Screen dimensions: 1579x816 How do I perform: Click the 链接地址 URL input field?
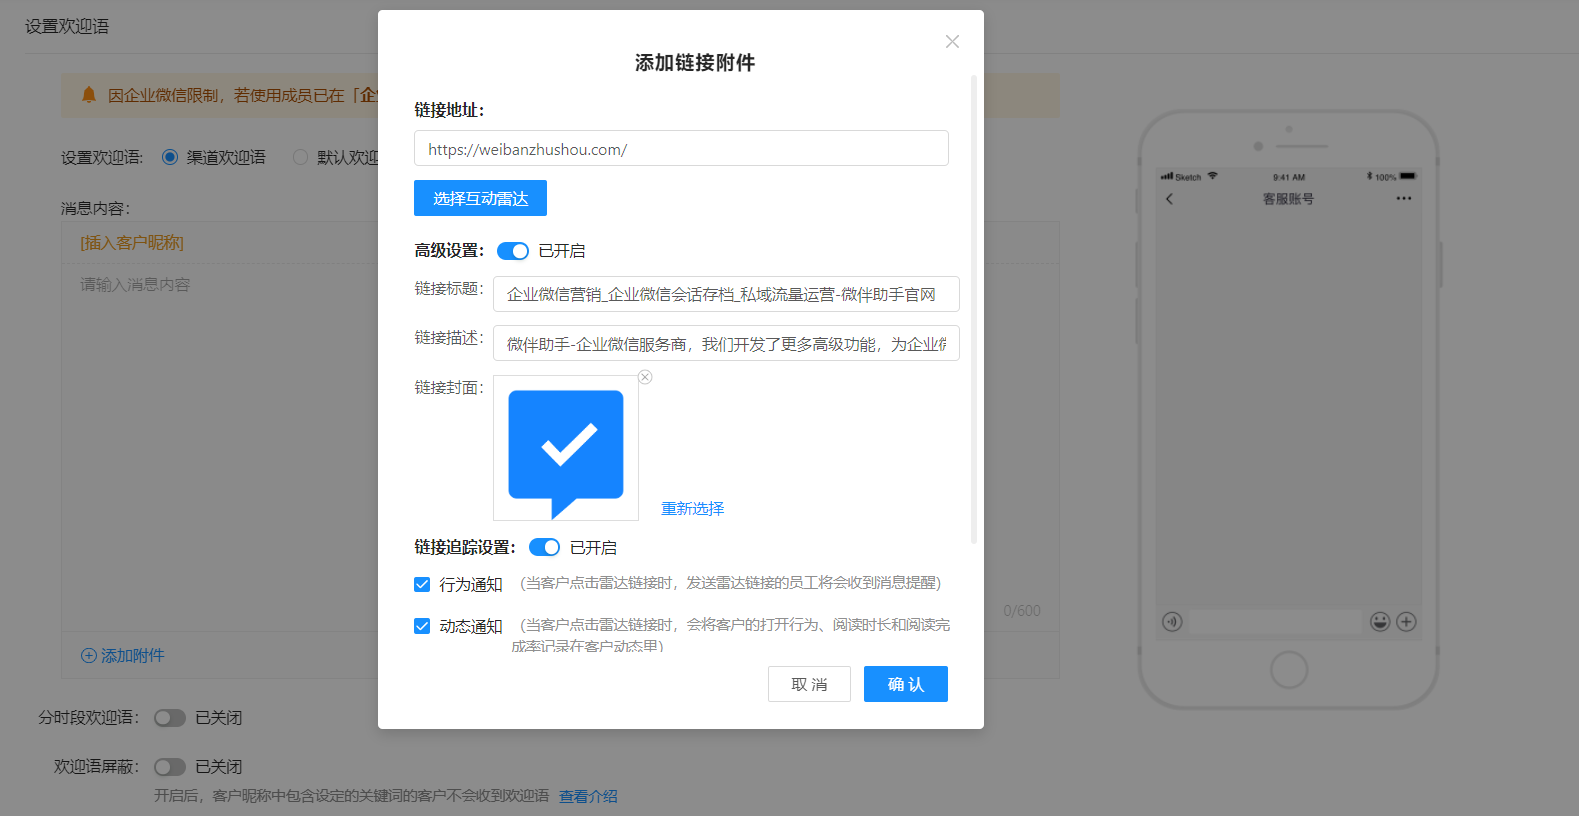click(681, 148)
